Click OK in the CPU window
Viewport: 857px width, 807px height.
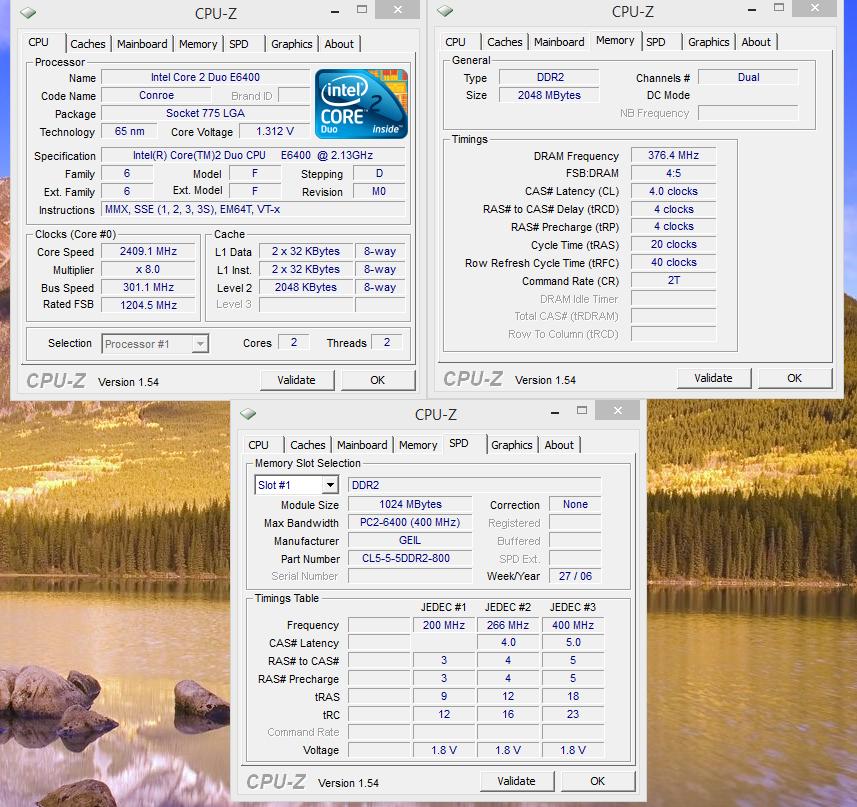(x=378, y=380)
